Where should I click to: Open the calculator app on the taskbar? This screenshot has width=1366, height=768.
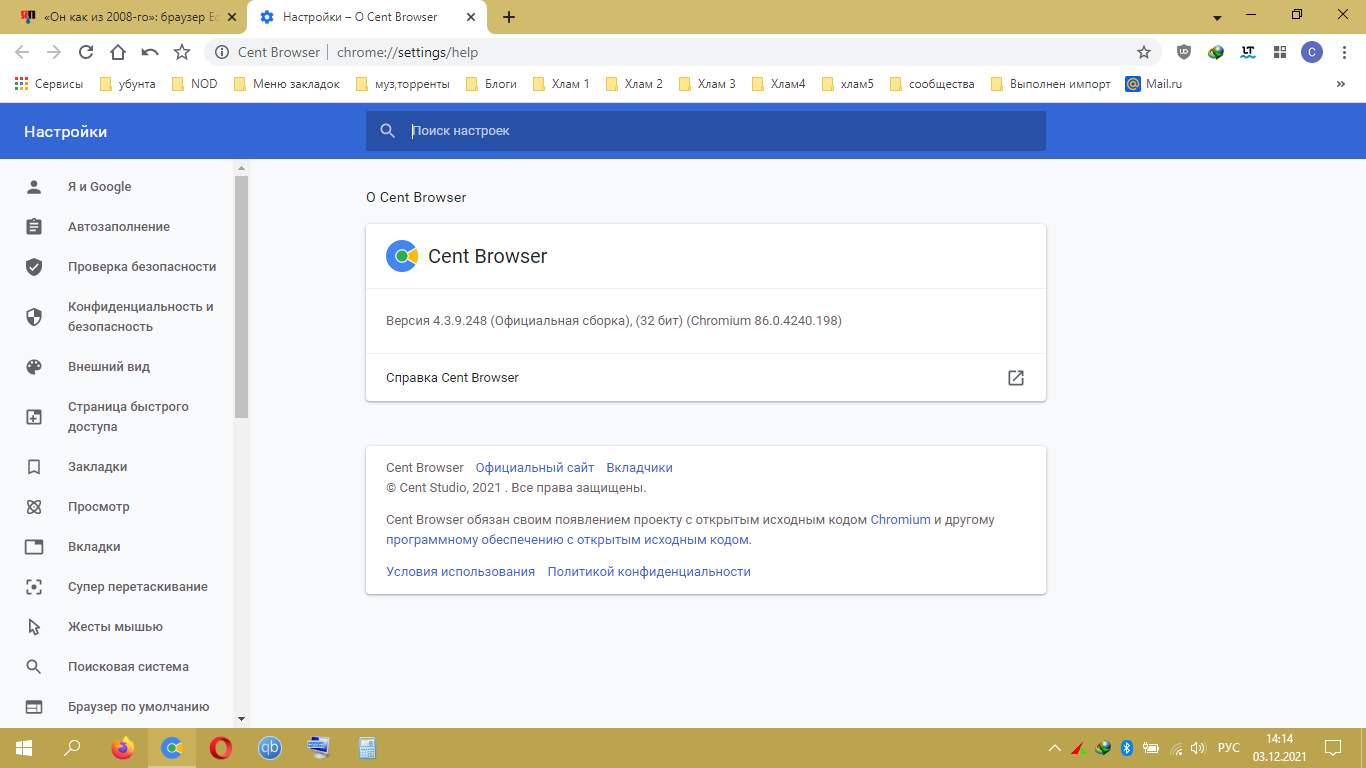(x=367, y=748)
